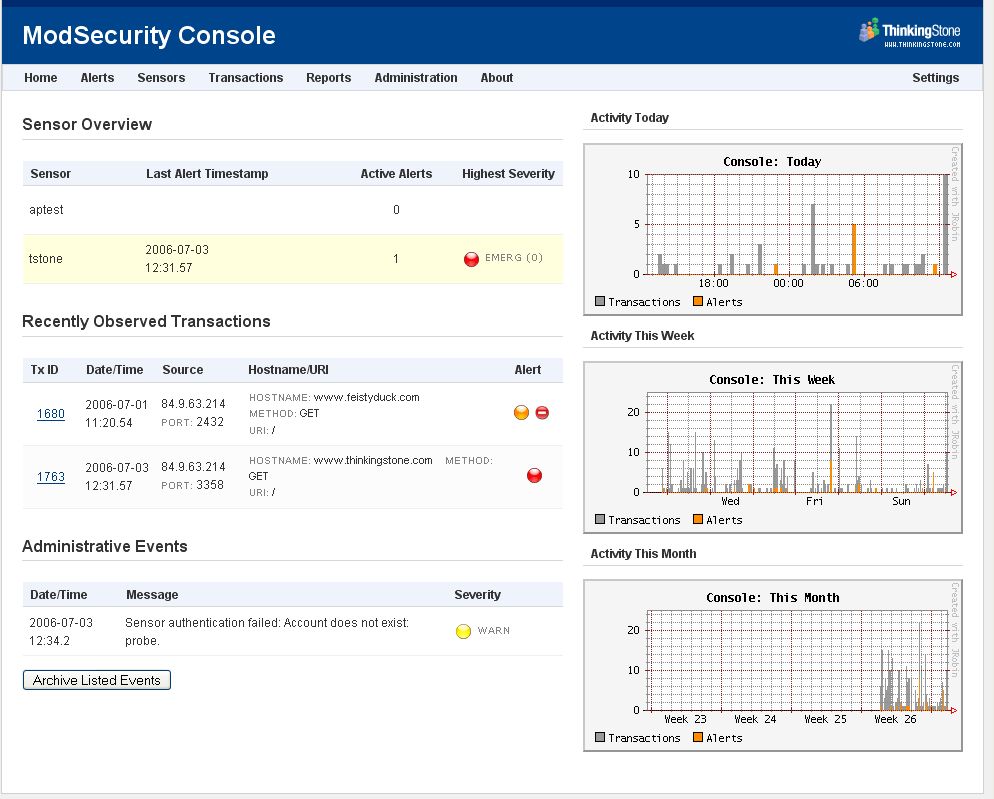This screenshot has width=994, height=799.
Task: Open the Administration section
Action: pyautogui.click(x=416, y=77)
